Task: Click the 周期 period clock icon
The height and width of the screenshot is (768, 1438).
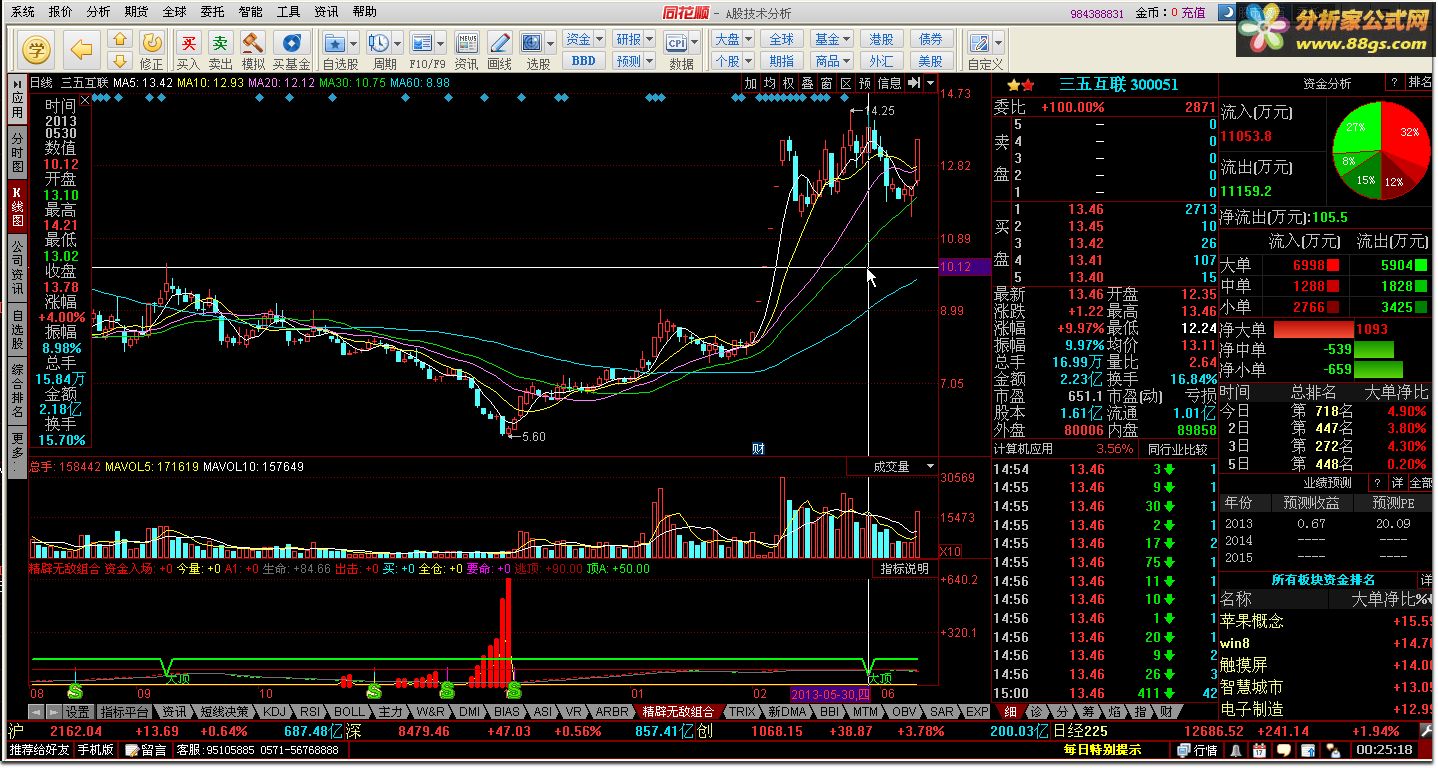Action: pyautogui.click(x=379, y=43)
